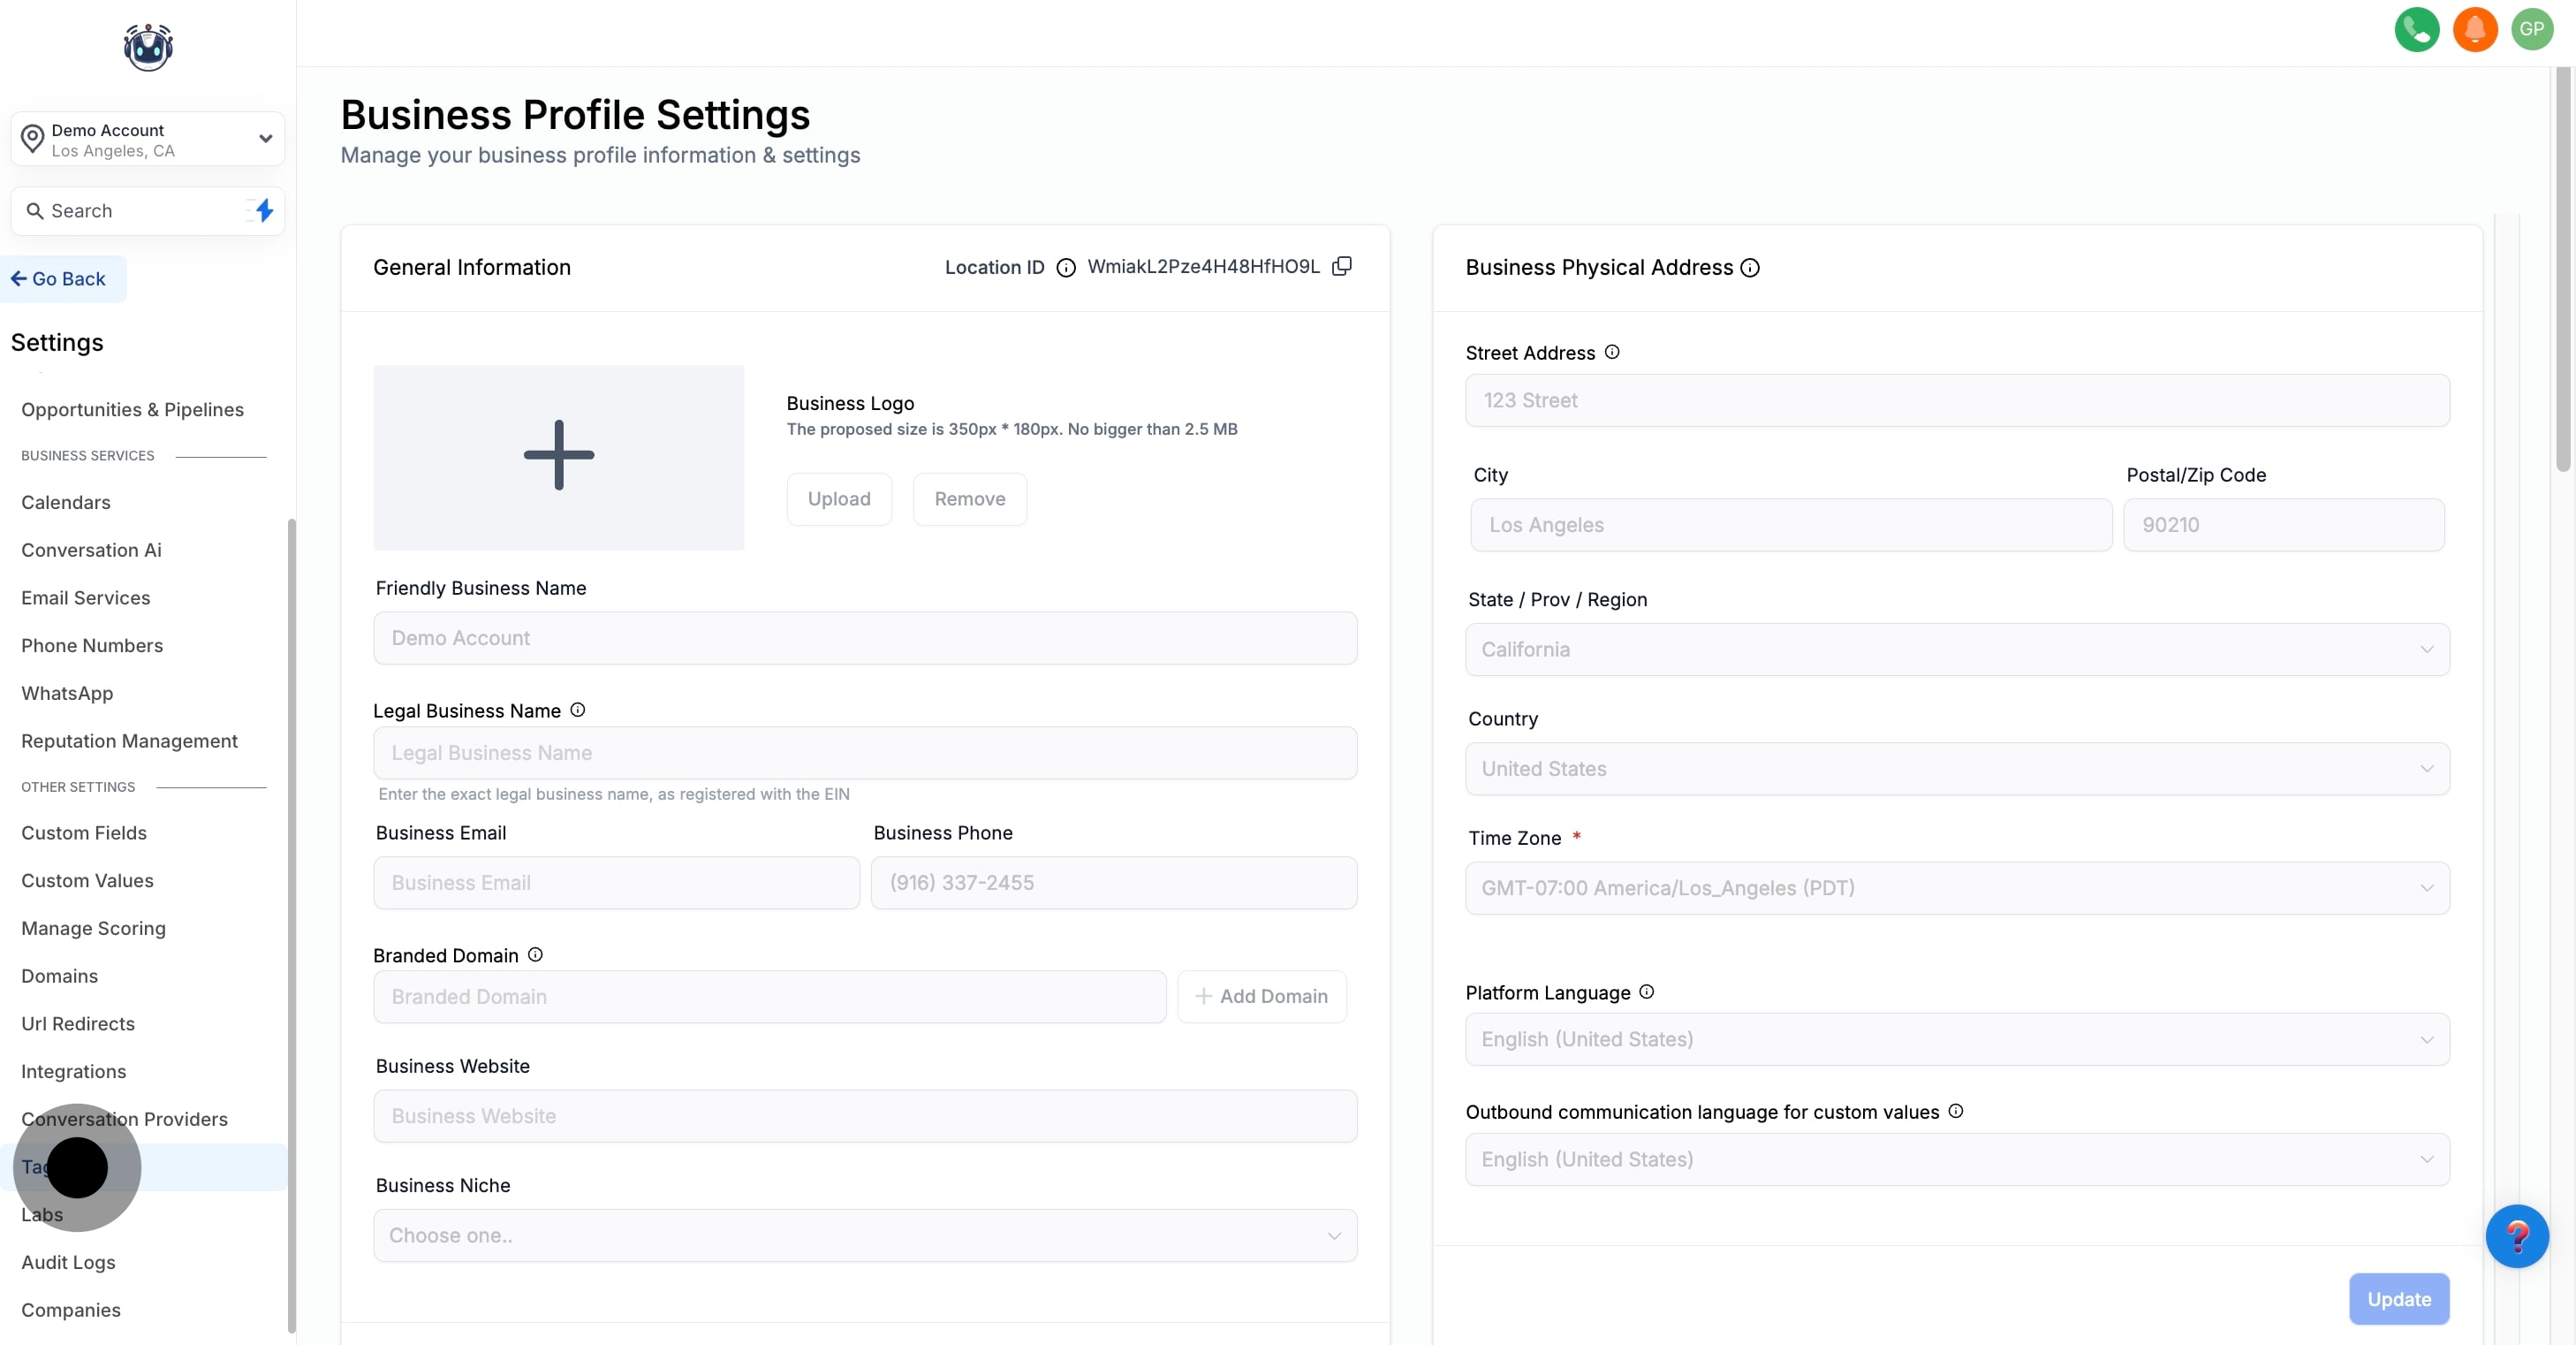Open the State / Prov / Region dropdown
Image resolution: width=2576 pixels, height=1345 pixels.
(x=1956, y=649)
